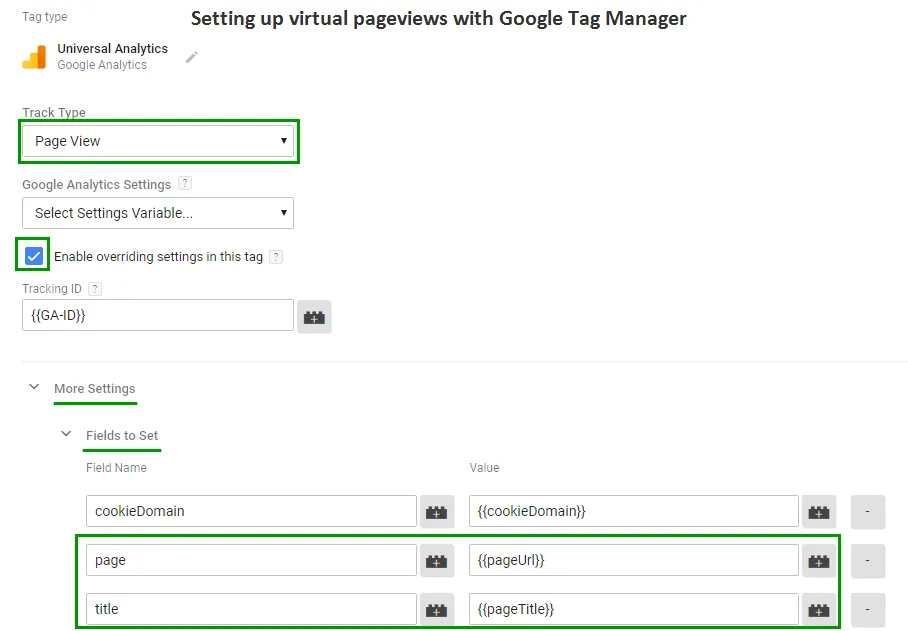Uncheck Enable overriding settings in this tag
This screenshot has height=631, width=908.
point(34,256)
